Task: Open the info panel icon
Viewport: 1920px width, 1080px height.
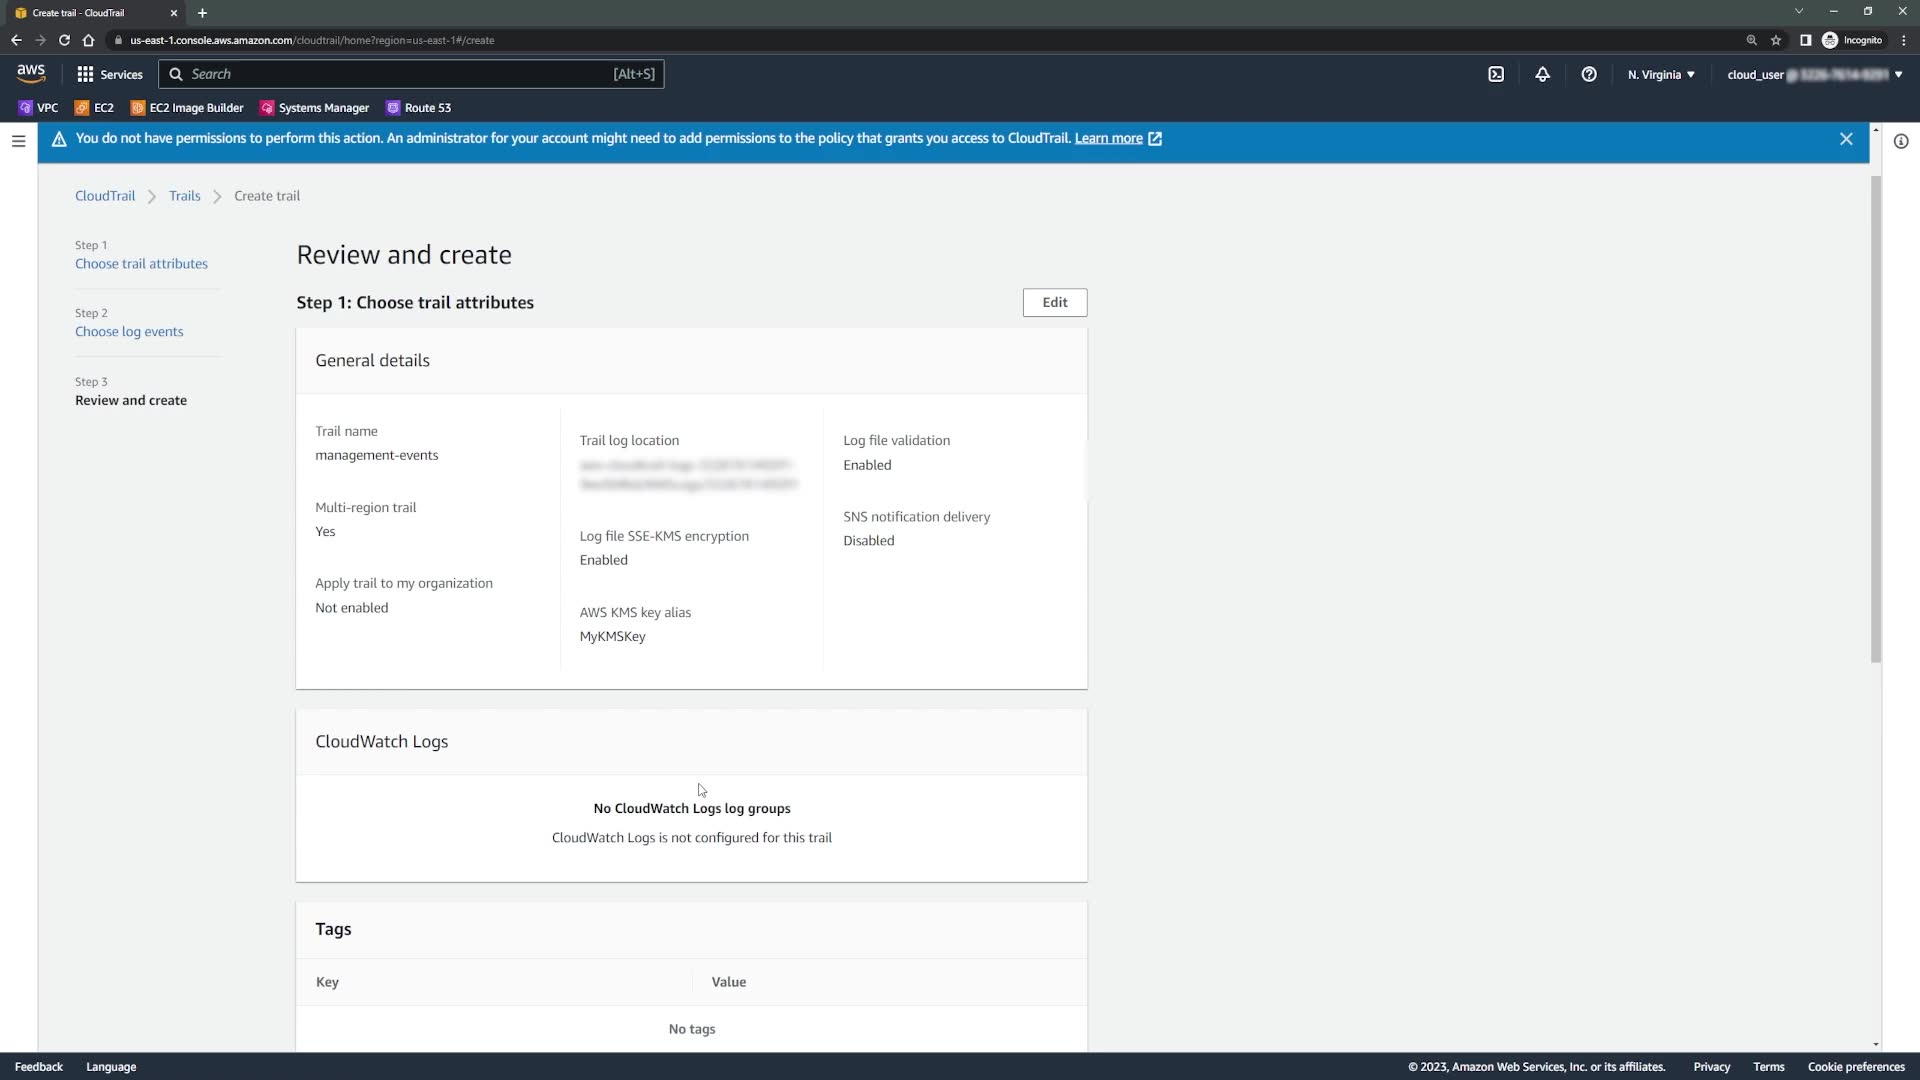Action: coord(1900,141)
